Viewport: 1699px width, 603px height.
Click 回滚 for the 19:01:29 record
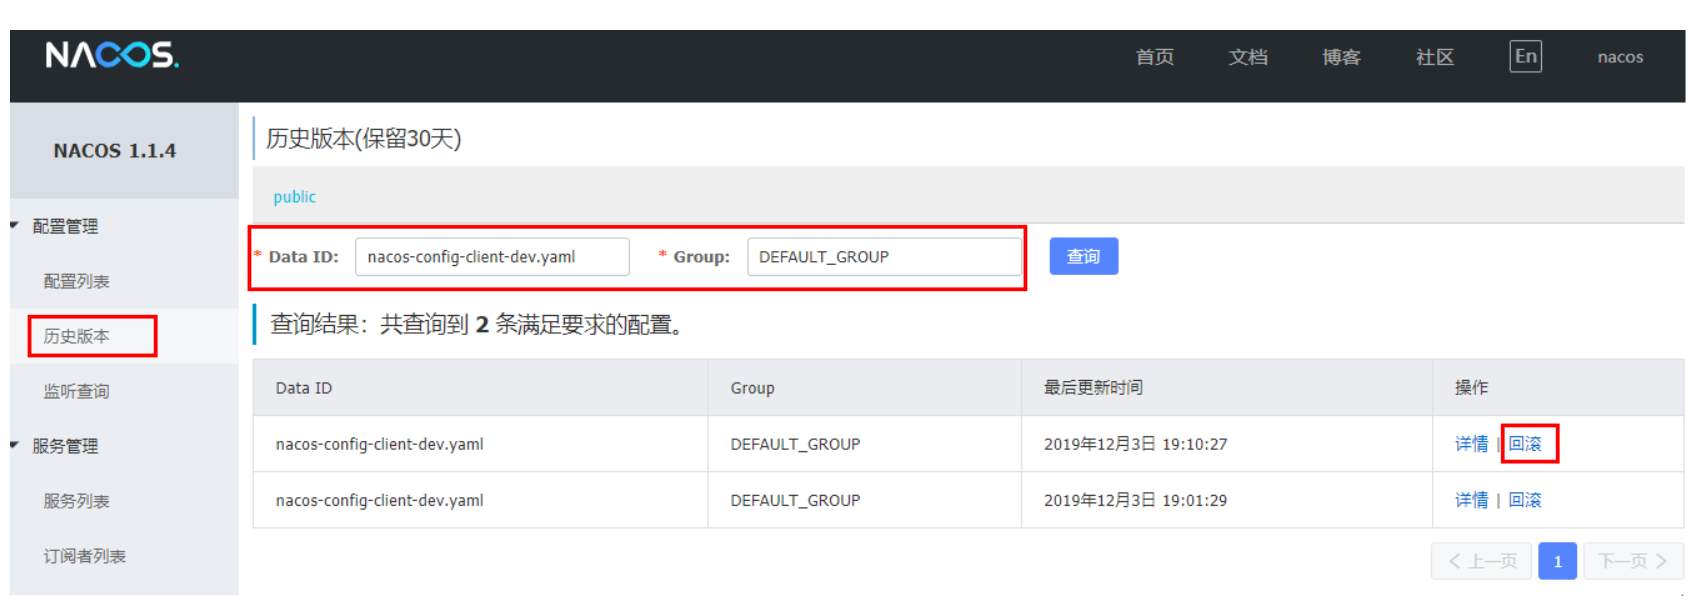pos(1525,500)
